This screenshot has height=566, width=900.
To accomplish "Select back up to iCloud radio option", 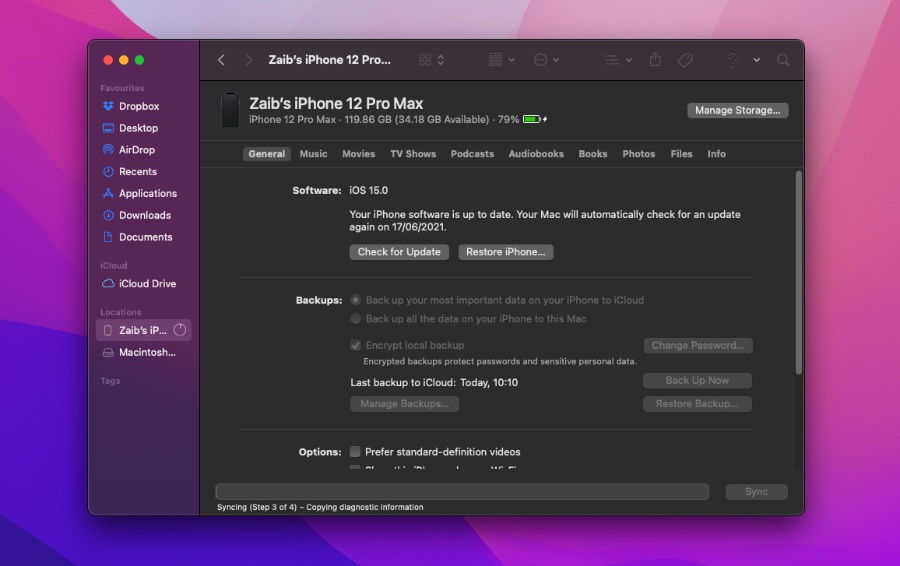I will coord(356,300).
